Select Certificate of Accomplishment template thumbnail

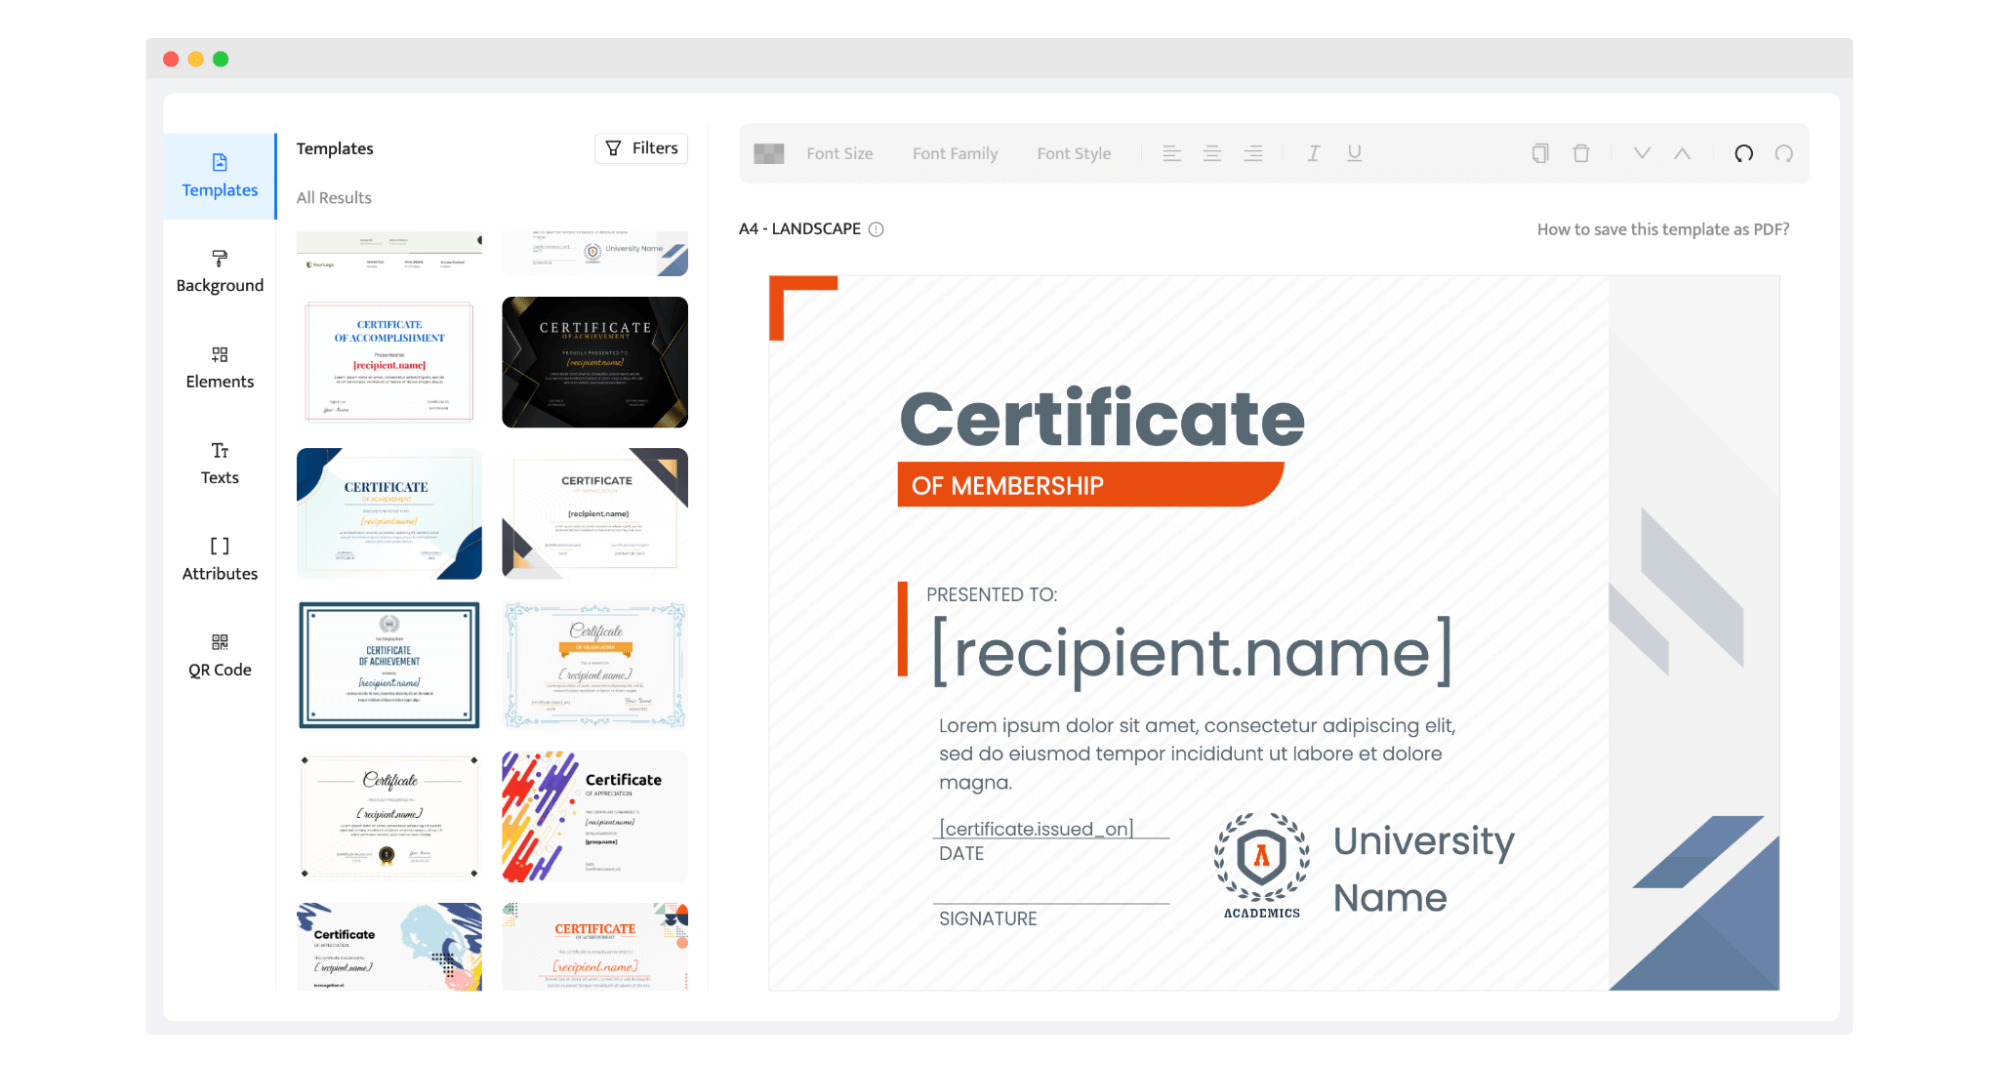(389, 362)
